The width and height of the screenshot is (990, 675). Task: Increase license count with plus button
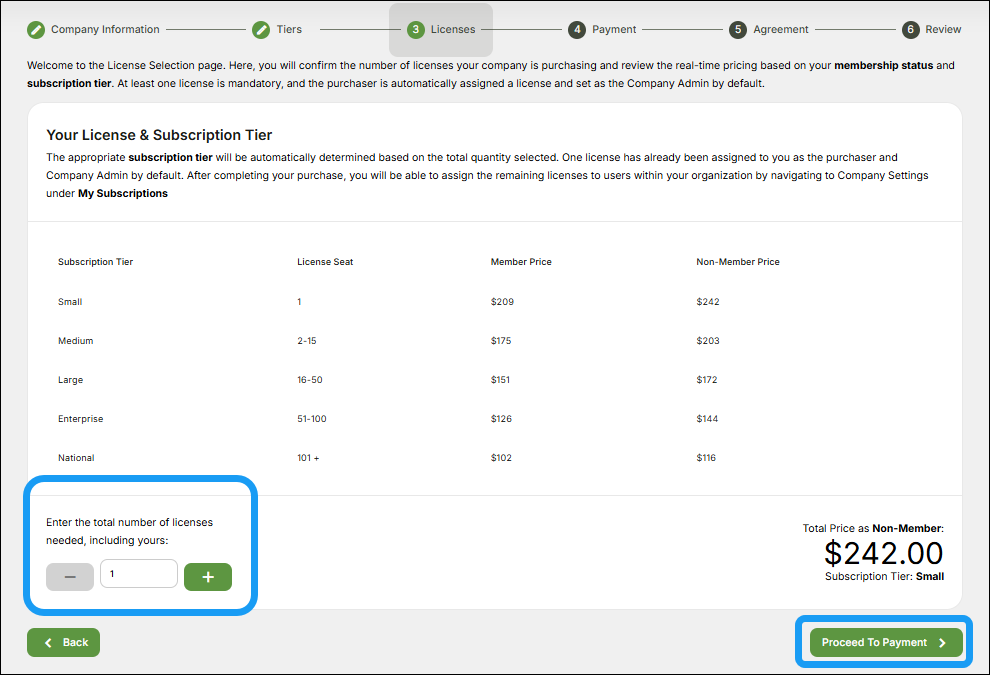(x=207, y=576)
